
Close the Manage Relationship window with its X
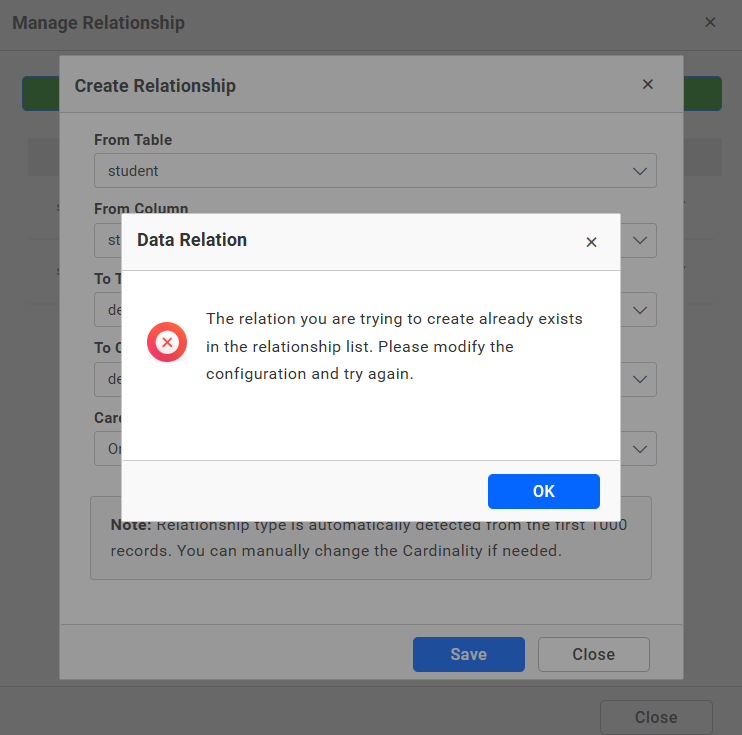[710, 22]
